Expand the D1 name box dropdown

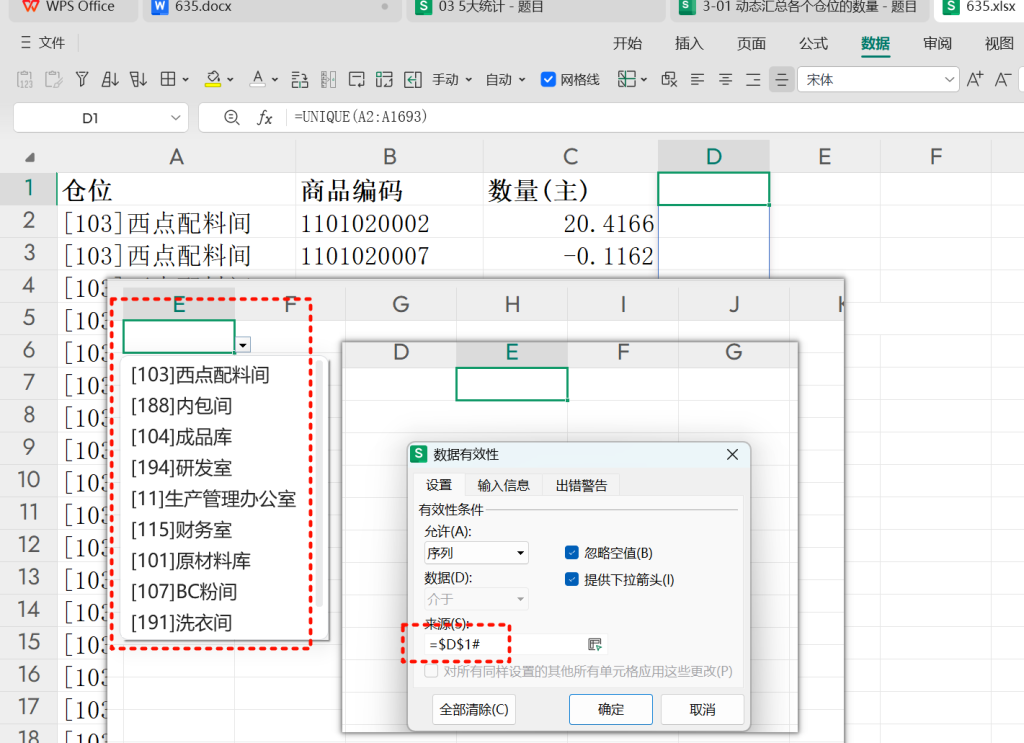click(175, 118)
